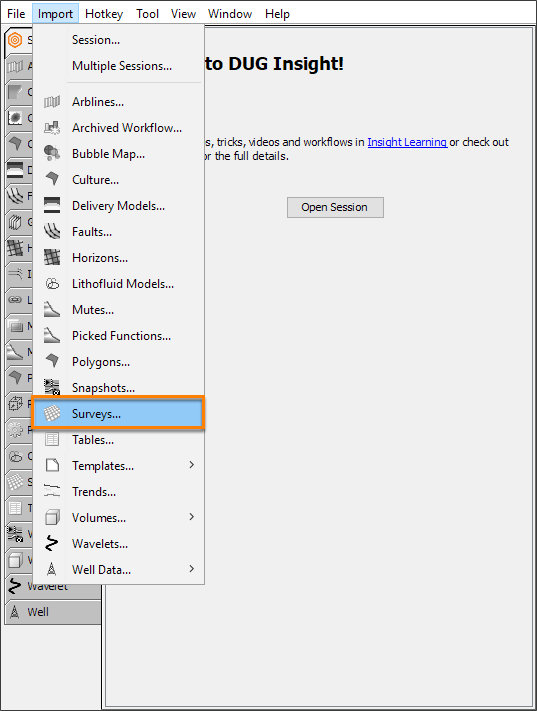Open the Window menu
537x711 pixels.
click(x=230, y=14)
